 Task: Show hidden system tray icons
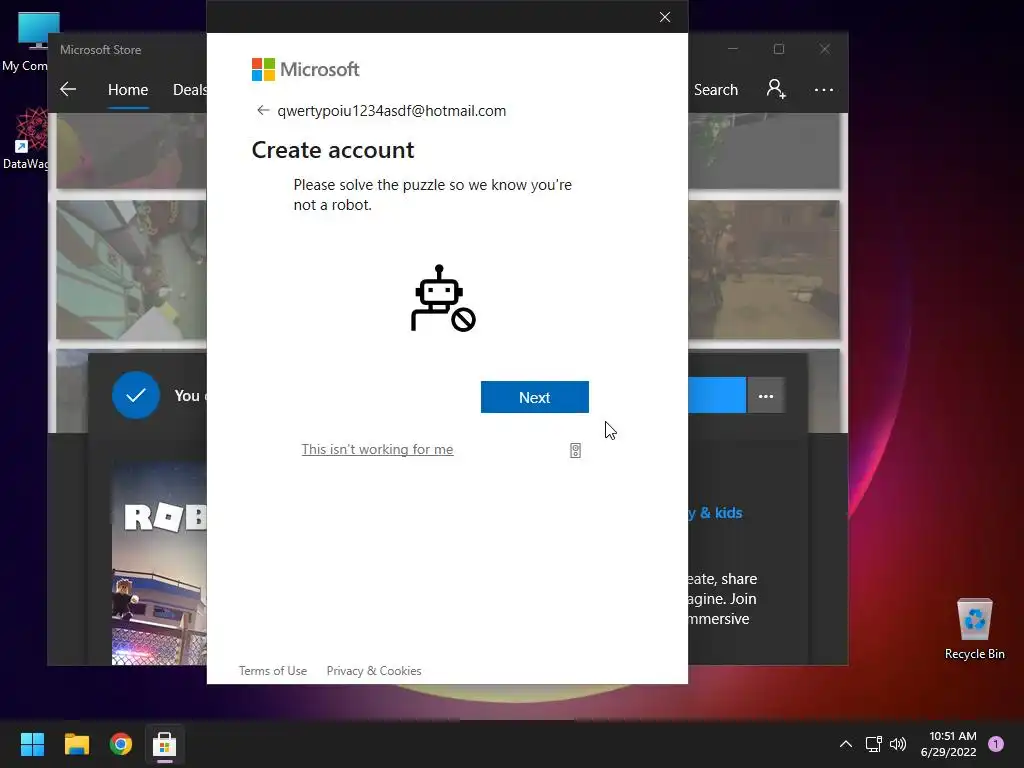(x=846, y=744)
